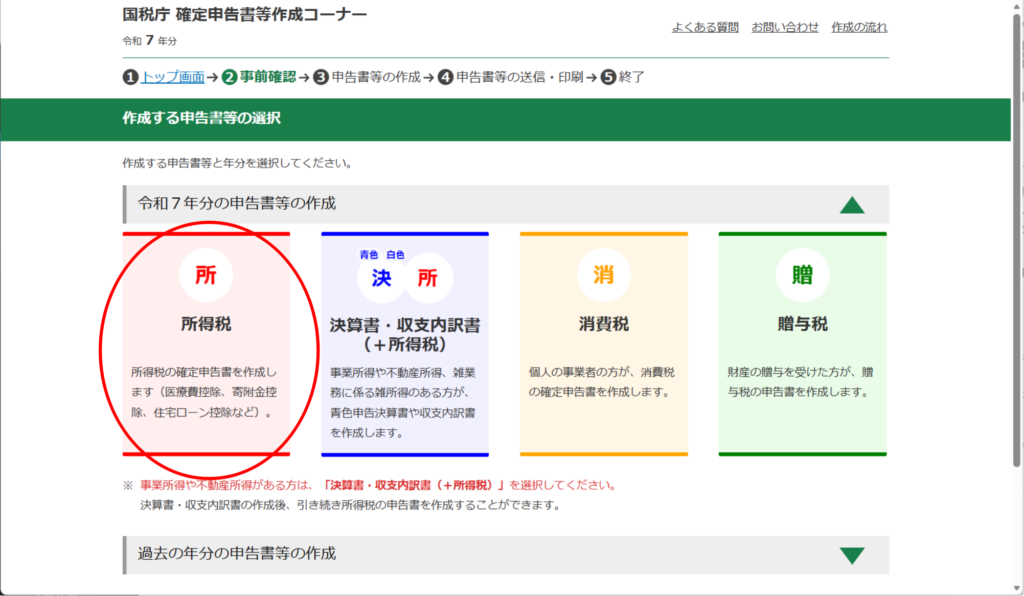Open the 所得税 card title
The image size is (1024, 596).
pyautogui.click(x=206, y=324)
